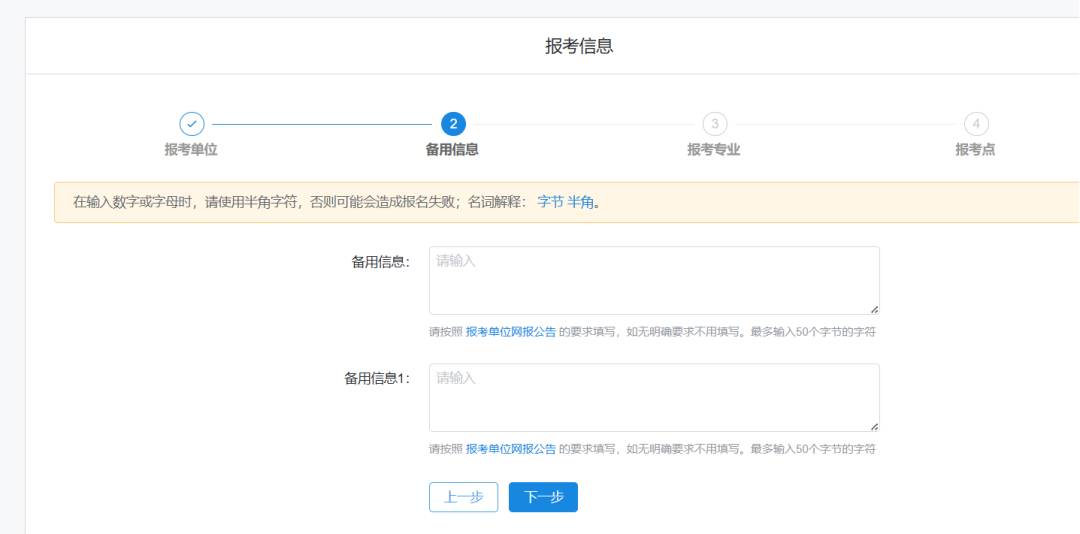The height and width of the screenshot is (534, 1080).
Task: Select the 报考单位 step label
Action: 191,150
